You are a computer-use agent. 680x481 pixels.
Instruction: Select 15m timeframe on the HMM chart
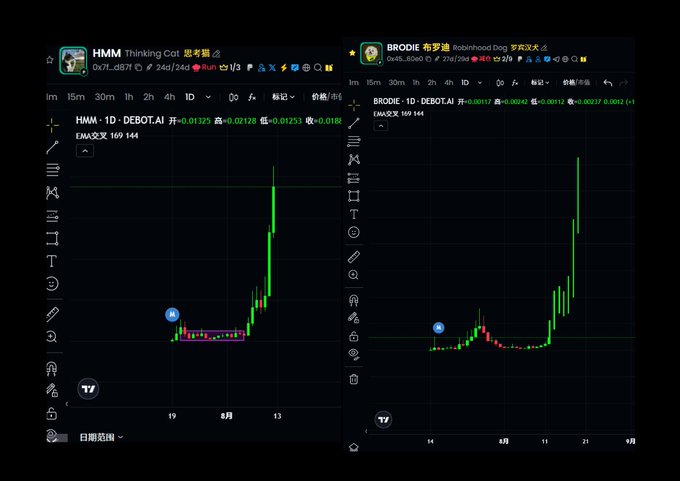tap(76, 97)
